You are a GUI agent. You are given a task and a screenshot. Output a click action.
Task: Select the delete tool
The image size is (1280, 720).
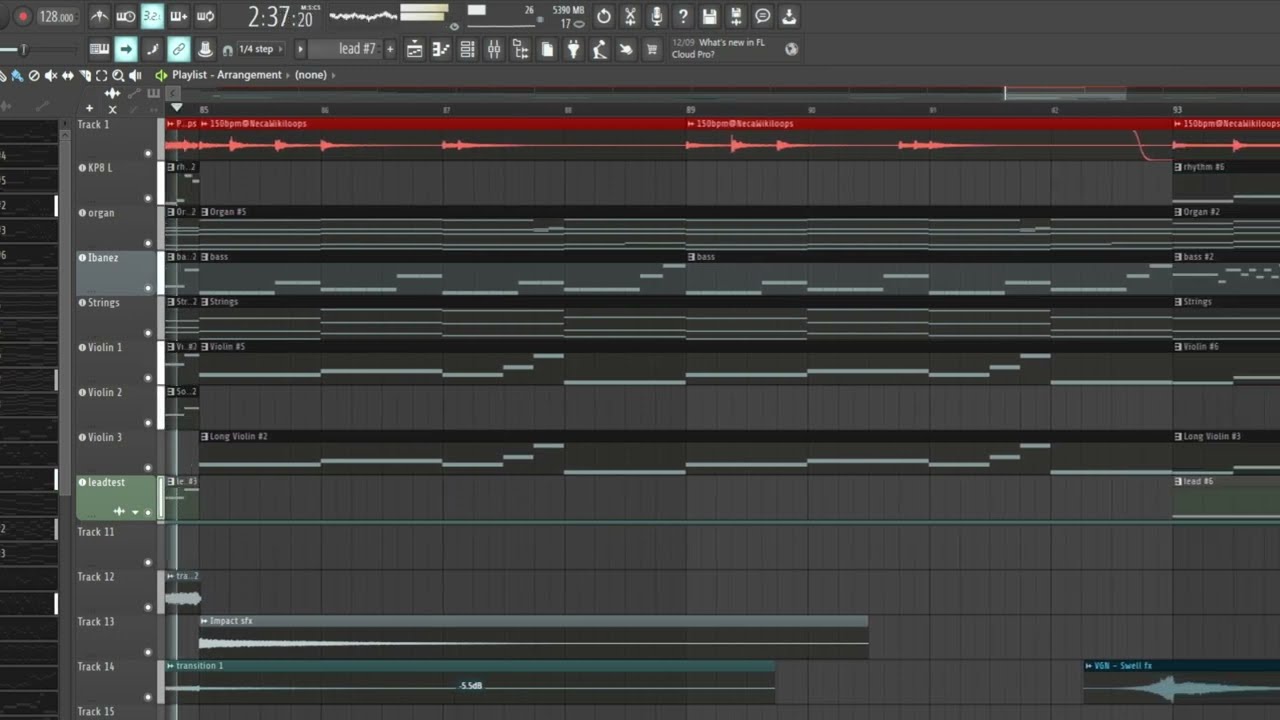[34, 75]
